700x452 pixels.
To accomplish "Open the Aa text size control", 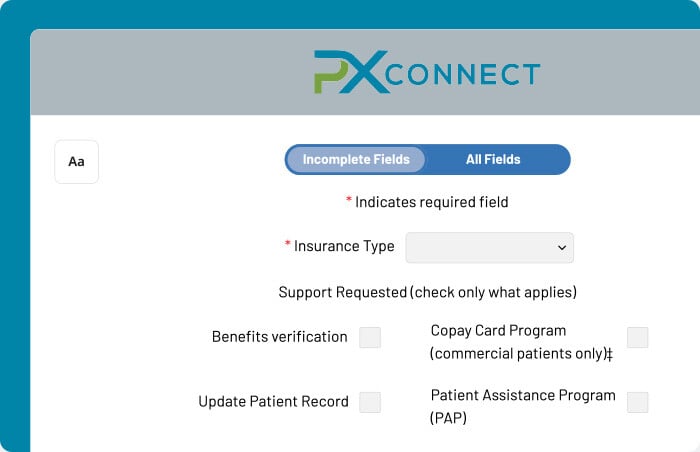I will (x=76, y=162).
